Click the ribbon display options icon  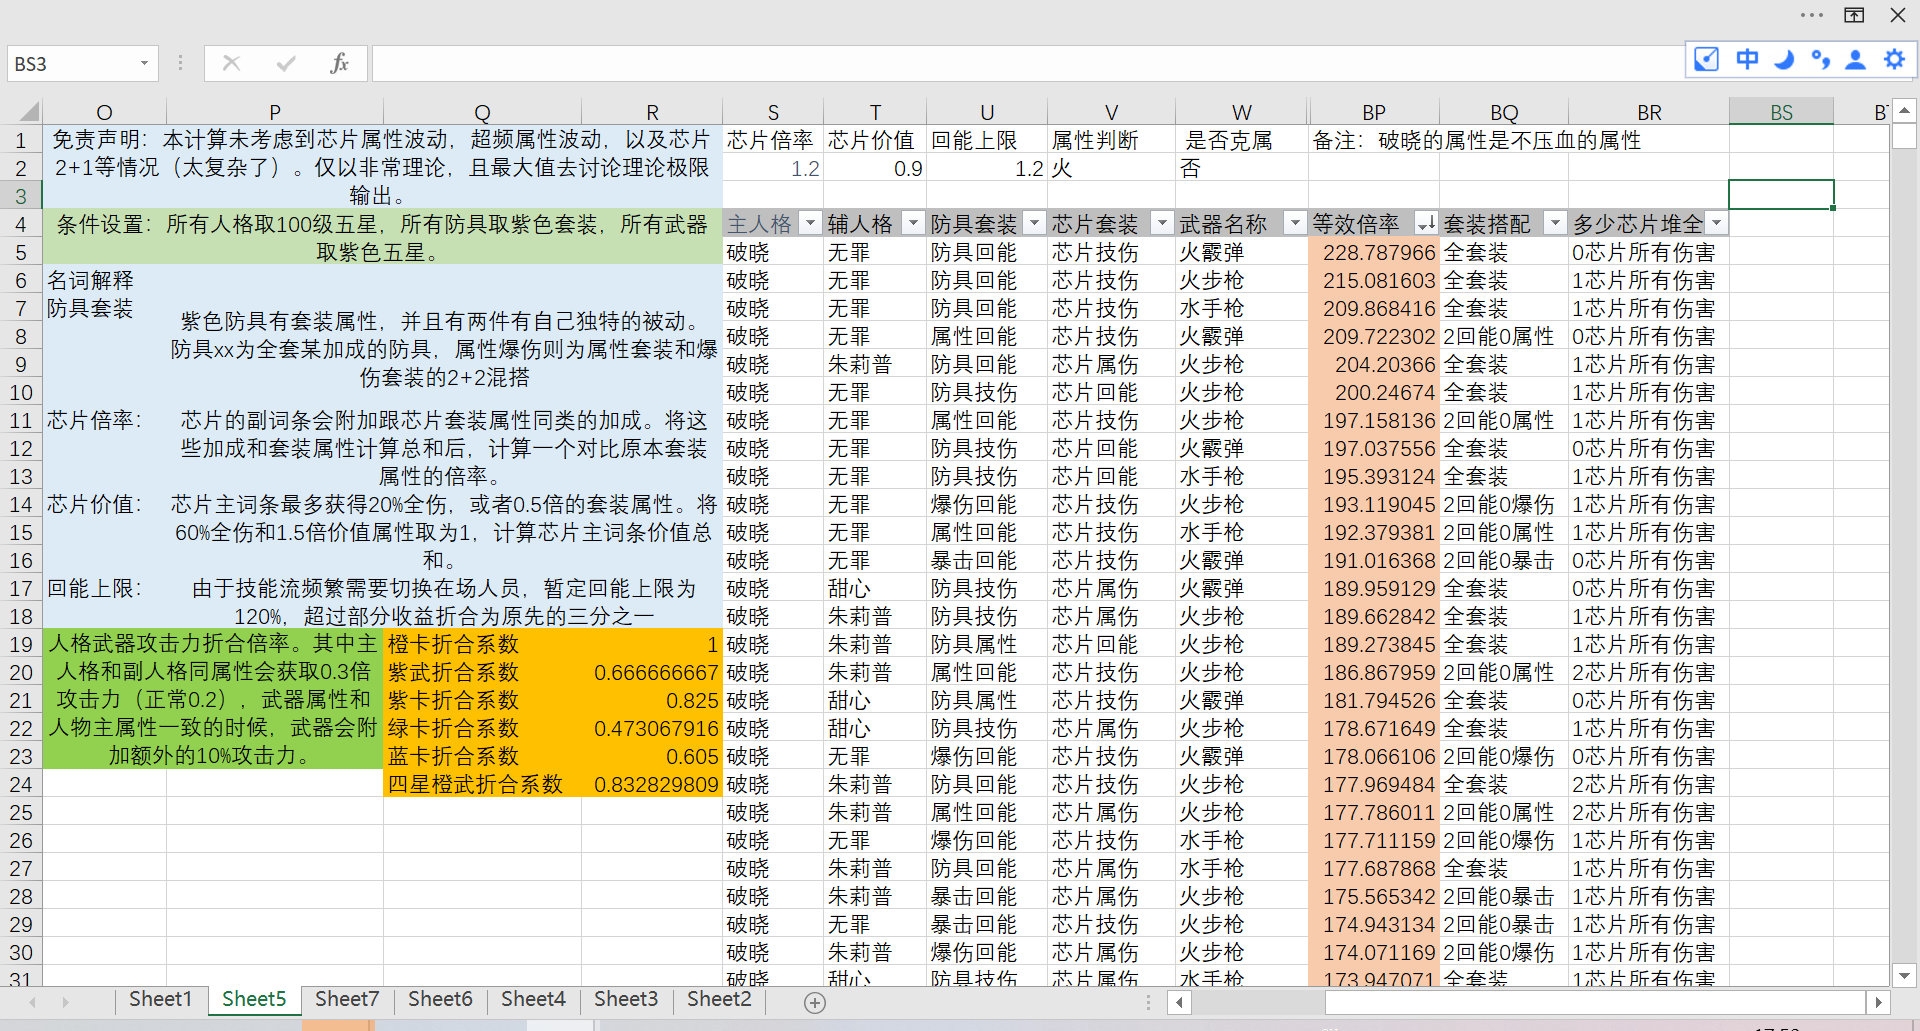pyautogui.click(x=1854, y=15)
